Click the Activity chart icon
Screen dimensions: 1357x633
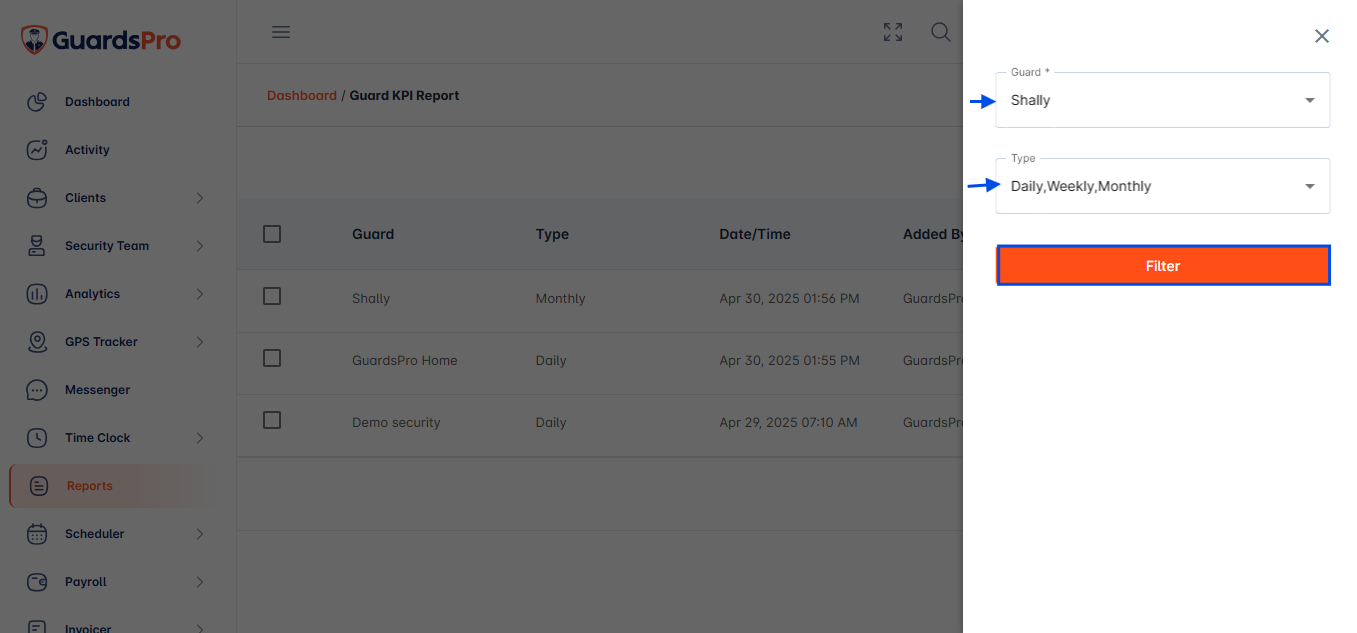tap(37, 150)
